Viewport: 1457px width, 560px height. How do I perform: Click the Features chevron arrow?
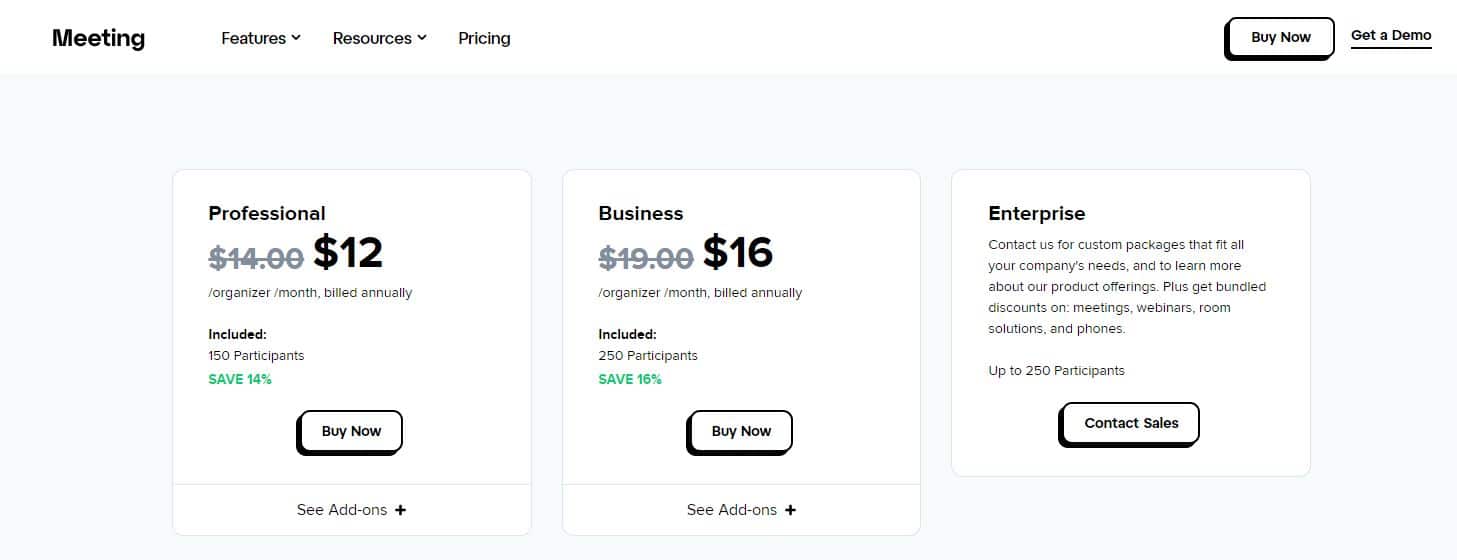click(296, 38)
